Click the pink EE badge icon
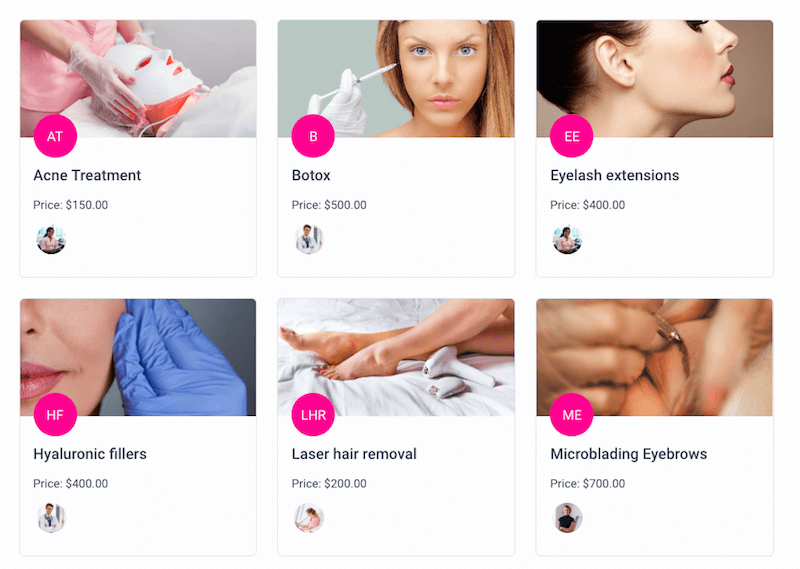This screenshot has width=800, height=569. coord(571,136)
